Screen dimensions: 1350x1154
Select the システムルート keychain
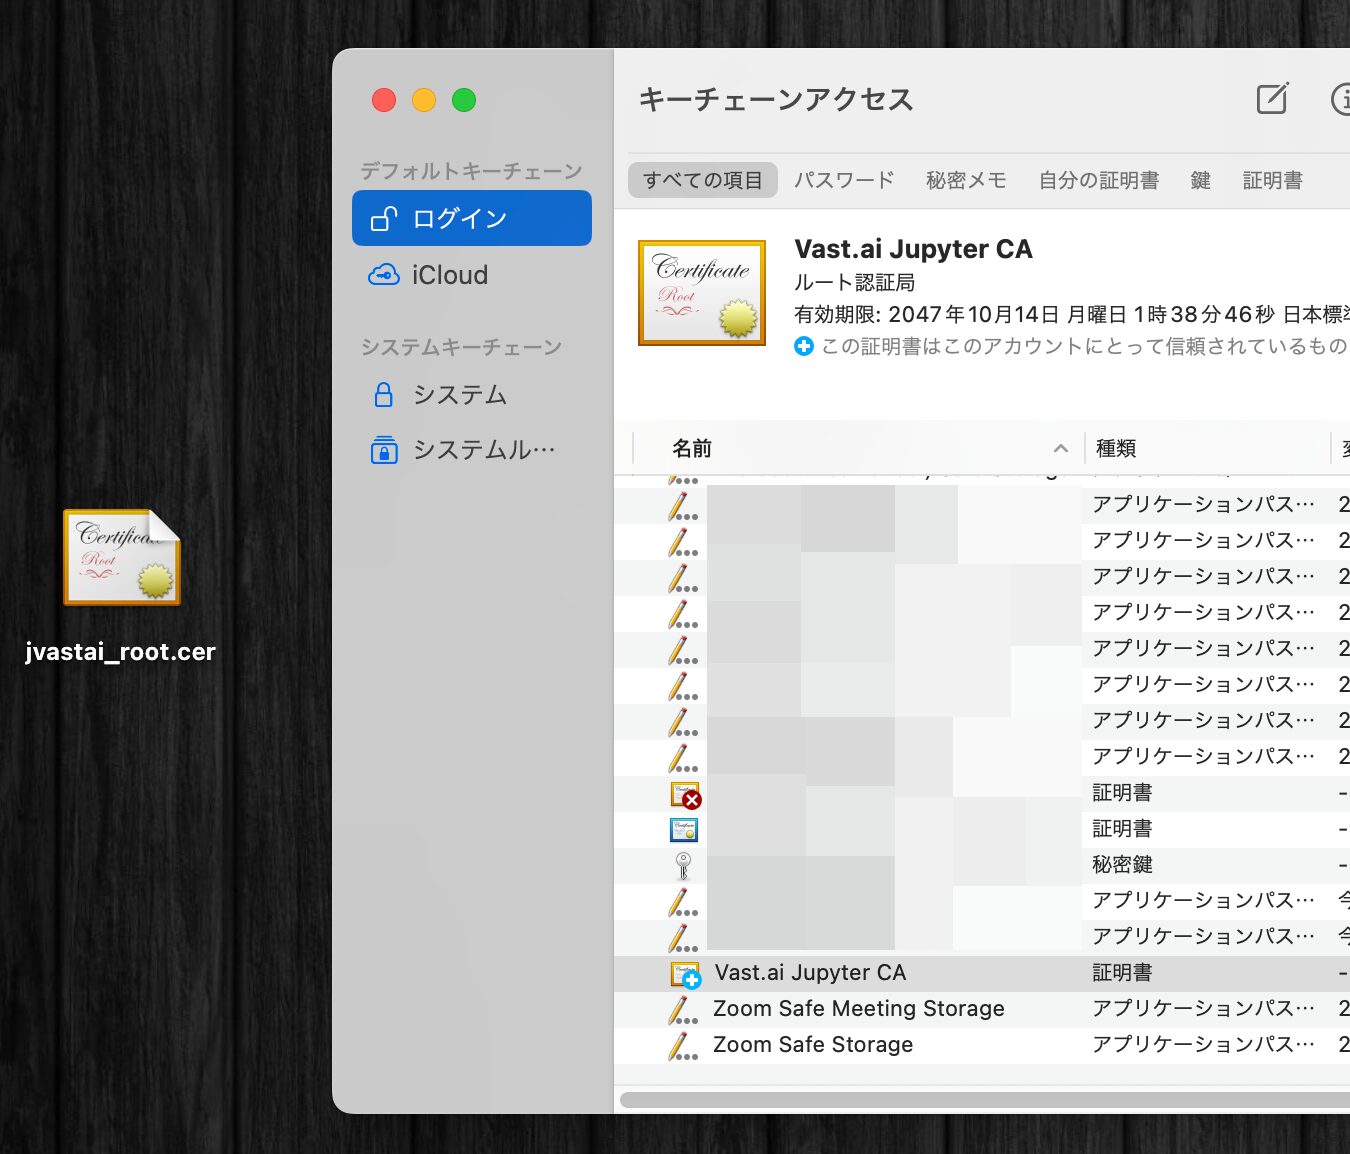484,450
